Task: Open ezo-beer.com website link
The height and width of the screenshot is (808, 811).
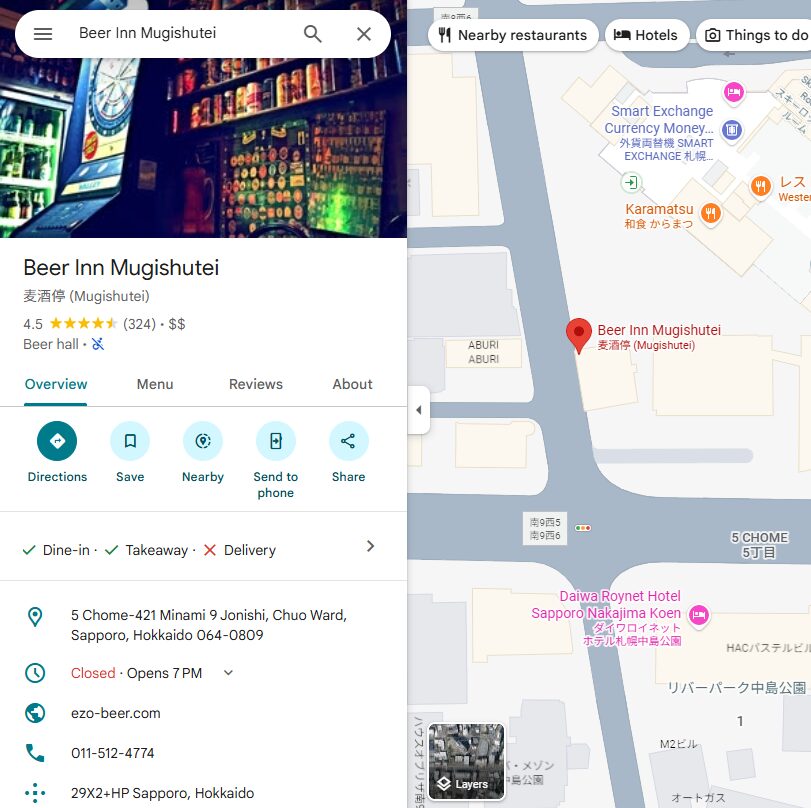Action: (x=116, y=713)
